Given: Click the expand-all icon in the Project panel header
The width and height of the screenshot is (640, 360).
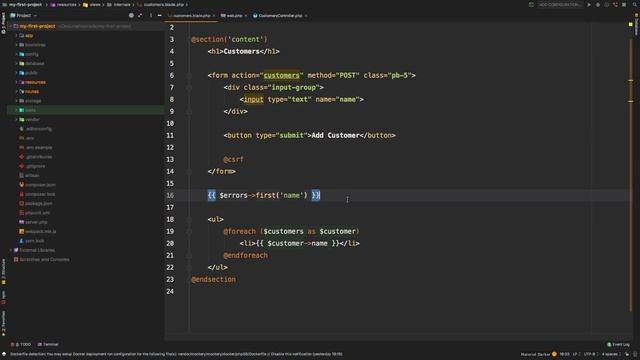Looking at the screenshot, I should (140, 16).
